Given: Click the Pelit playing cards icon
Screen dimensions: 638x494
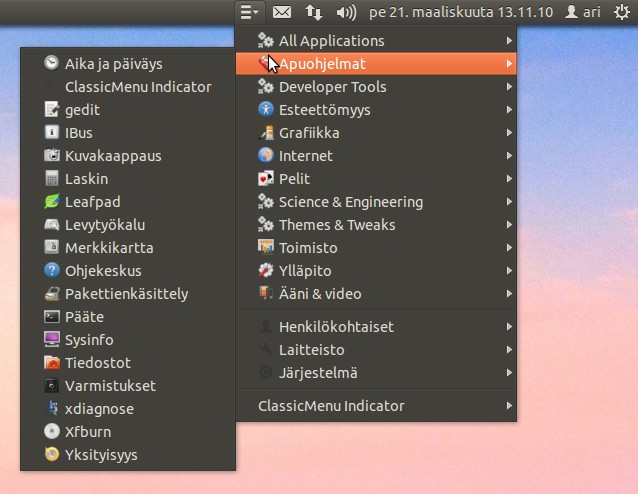Looking at the screenshot, I should coord(266,179).
